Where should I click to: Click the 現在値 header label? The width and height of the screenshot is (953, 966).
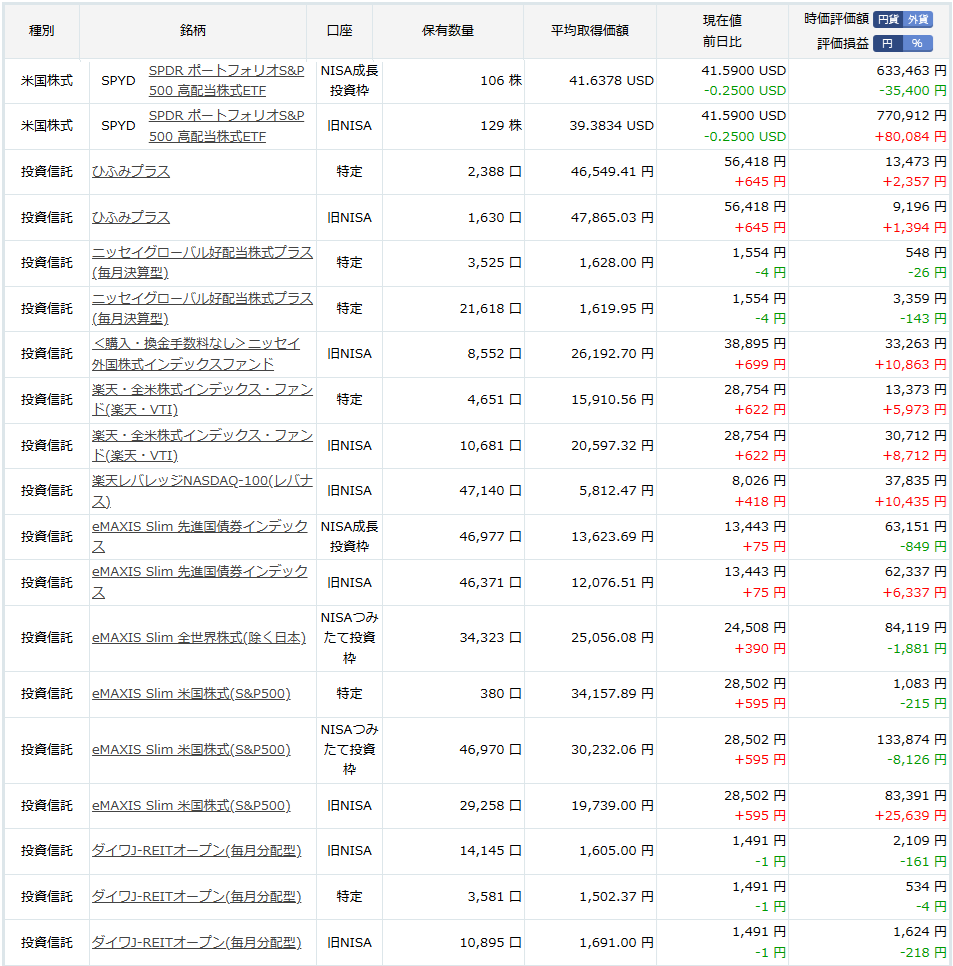point(722,20)
